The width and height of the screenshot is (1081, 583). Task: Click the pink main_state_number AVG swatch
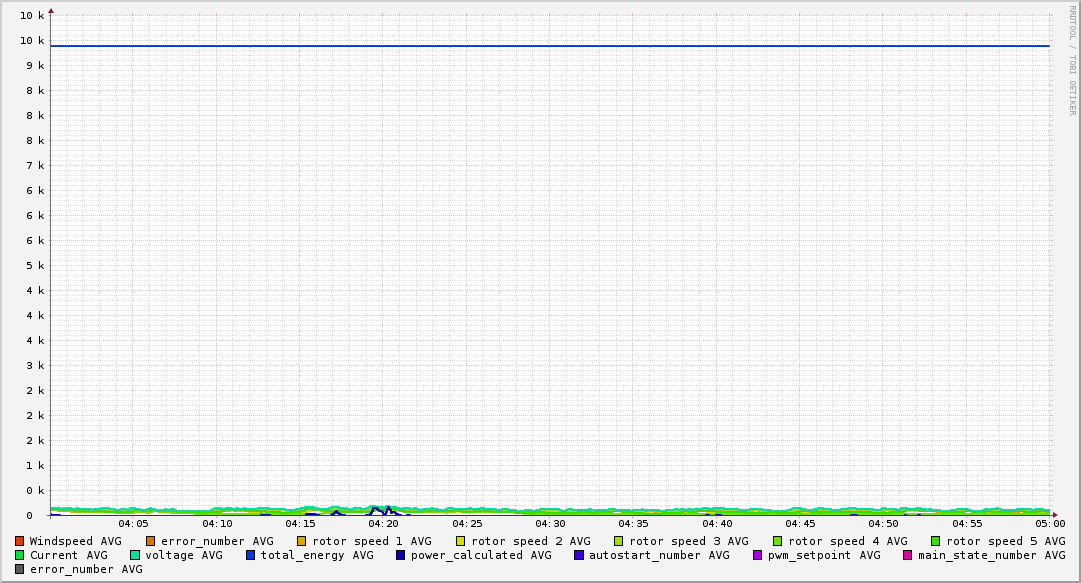coord(908,555)
